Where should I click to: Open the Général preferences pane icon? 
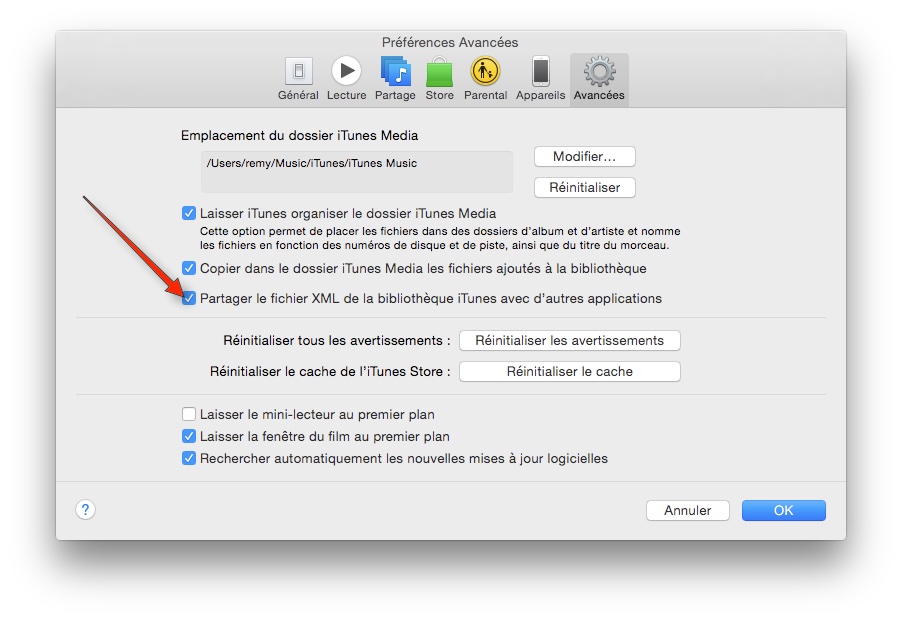point(298,71)
